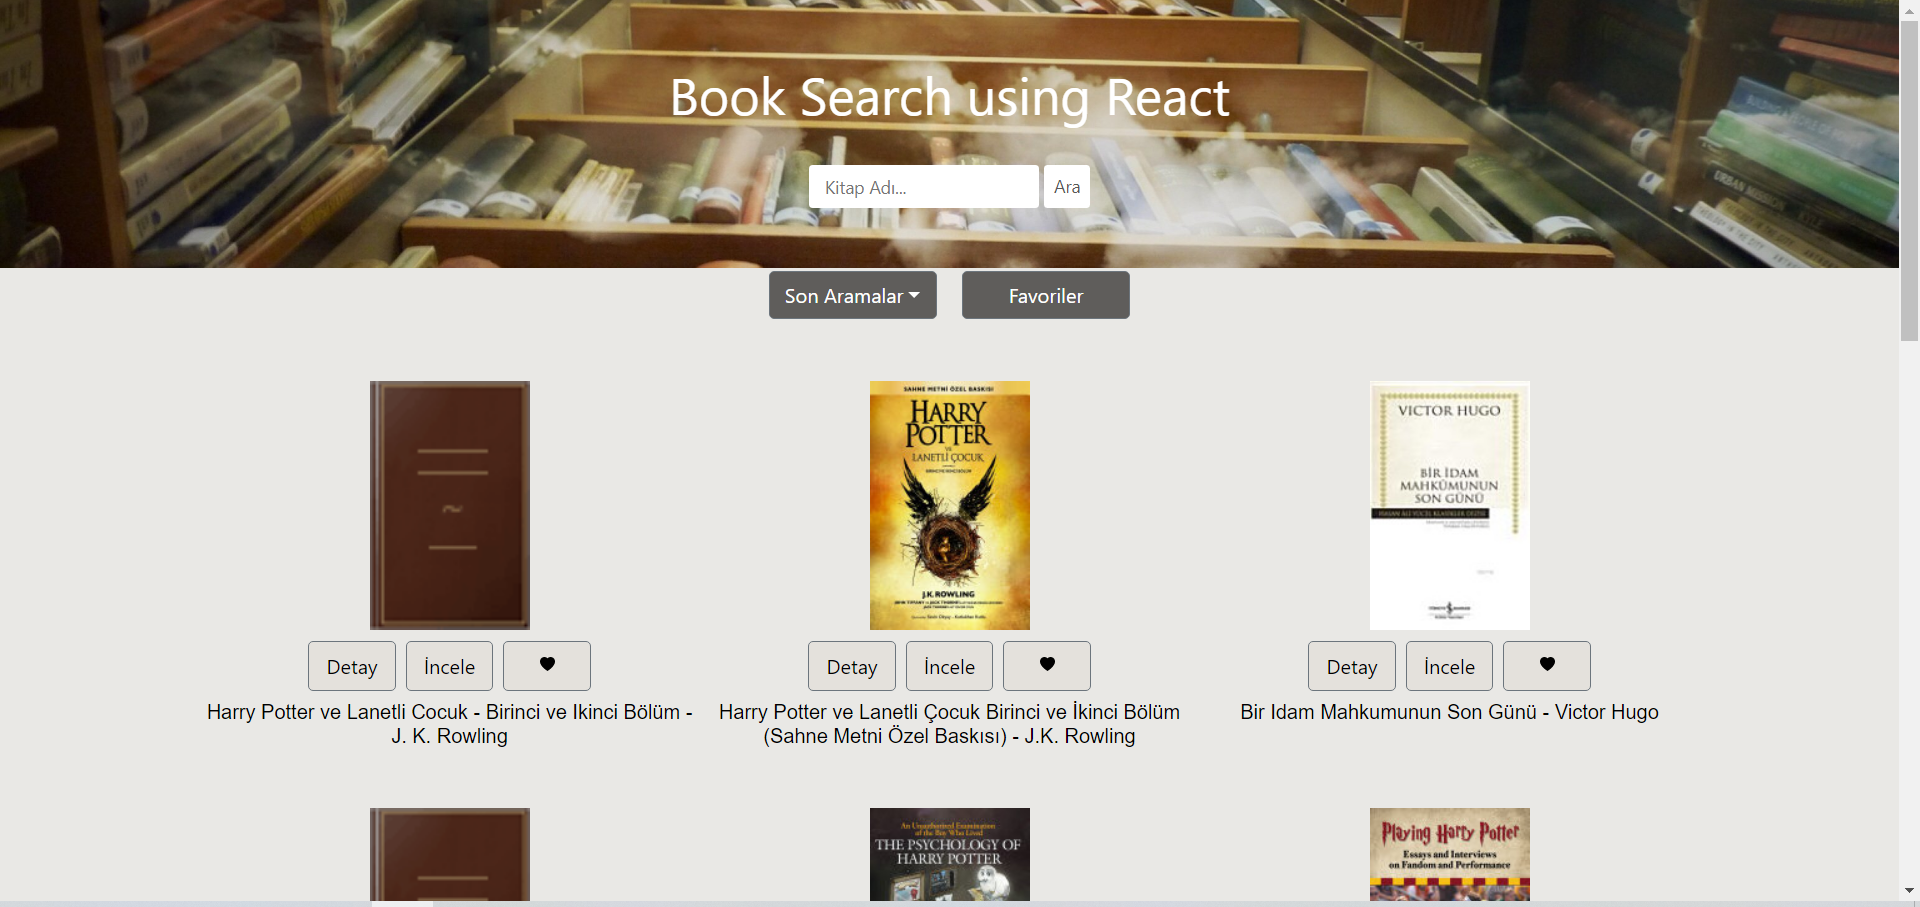Image resolution: width=1920 pixels, height=907 pixels.
Task: Click the Book Search using React heading
Action: point(949,98)
